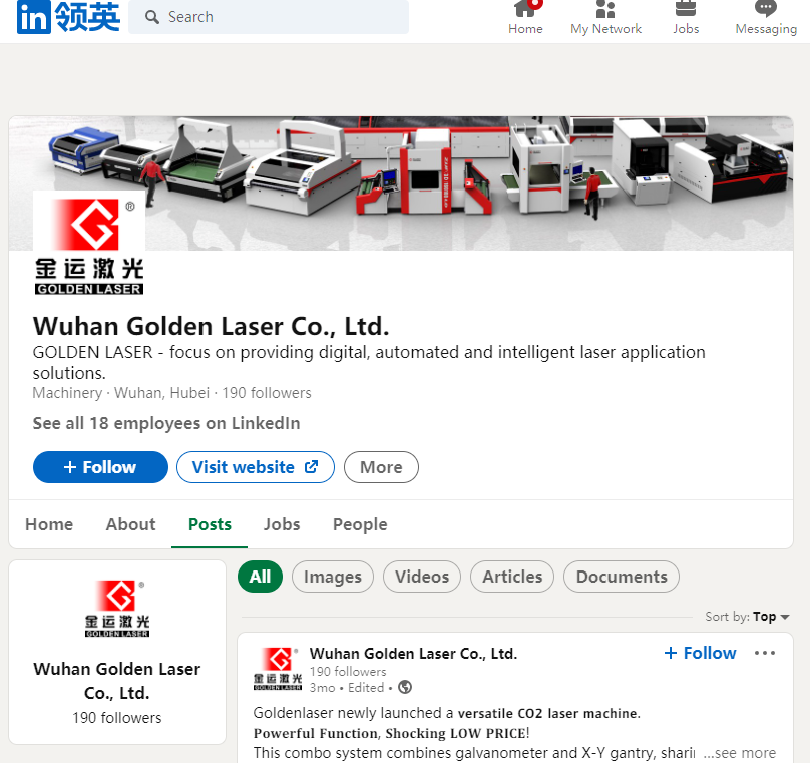Click the Golden Laser company logo in header
This screenshot has width=810, height=763.
(89, 244)
